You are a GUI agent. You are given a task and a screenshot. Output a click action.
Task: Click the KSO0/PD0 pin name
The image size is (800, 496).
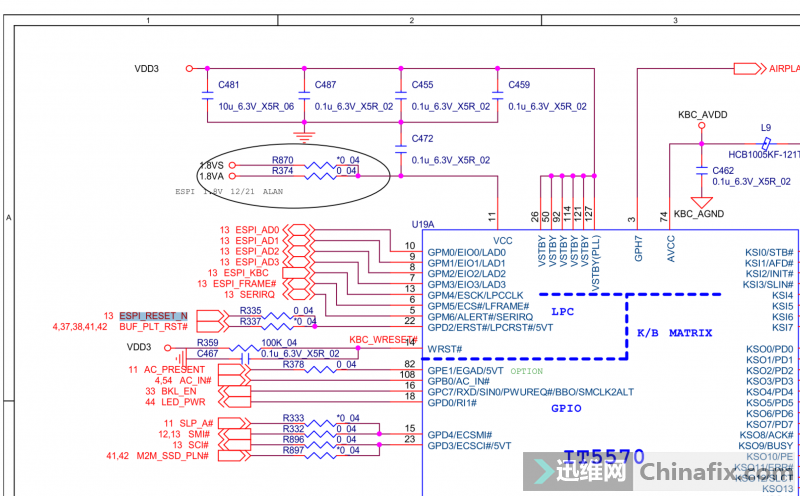(x=770, y=349)
